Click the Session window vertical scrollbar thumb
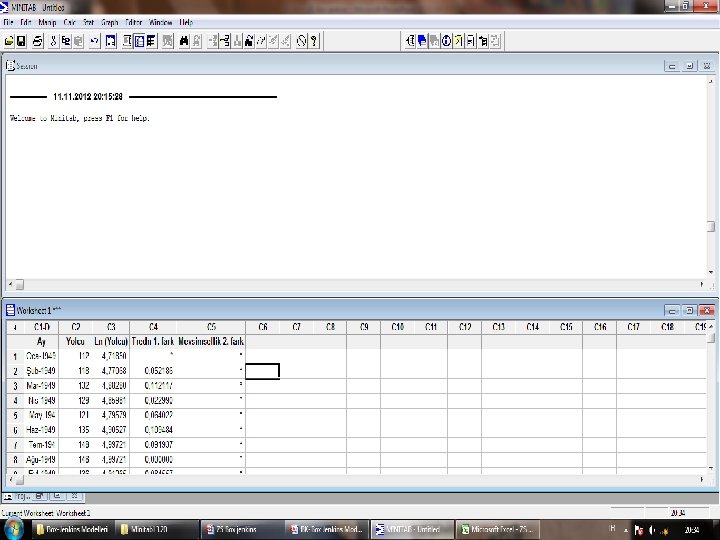Screen dimensions: 720x540 tap(711, 226)
